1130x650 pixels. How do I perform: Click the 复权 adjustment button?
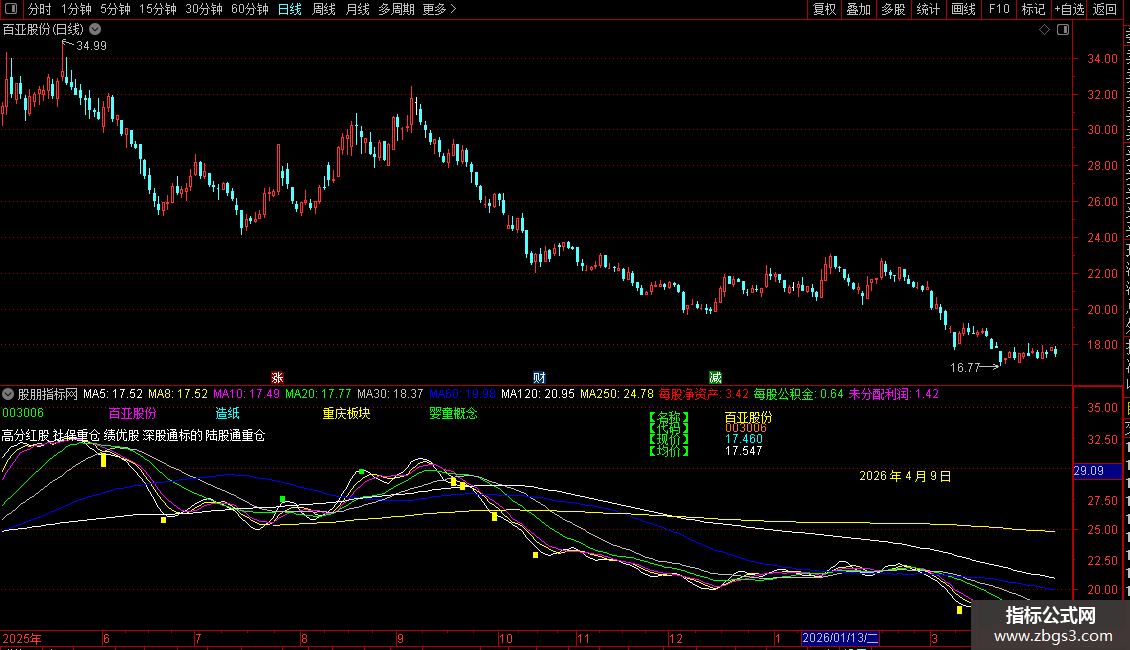point(824,9)
